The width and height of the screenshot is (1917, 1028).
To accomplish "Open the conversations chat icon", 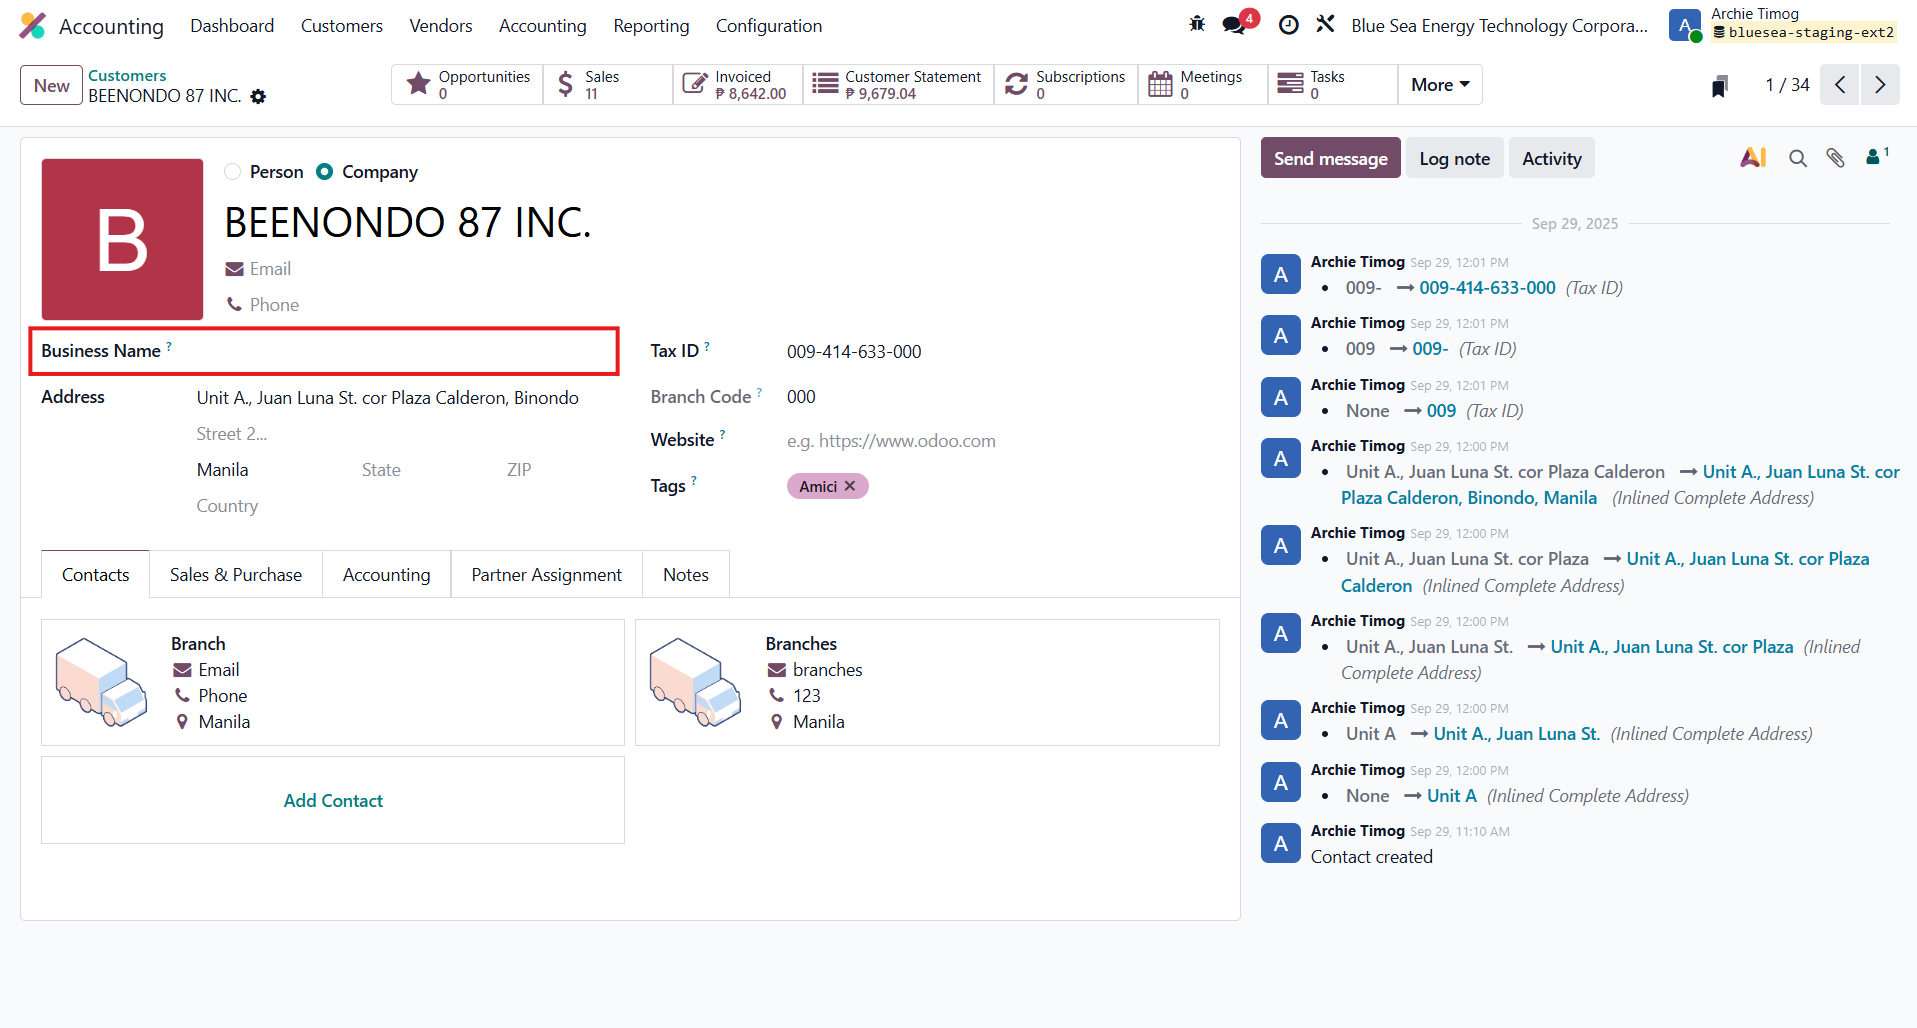I will pyautogui.click(x=1235, y=25).
